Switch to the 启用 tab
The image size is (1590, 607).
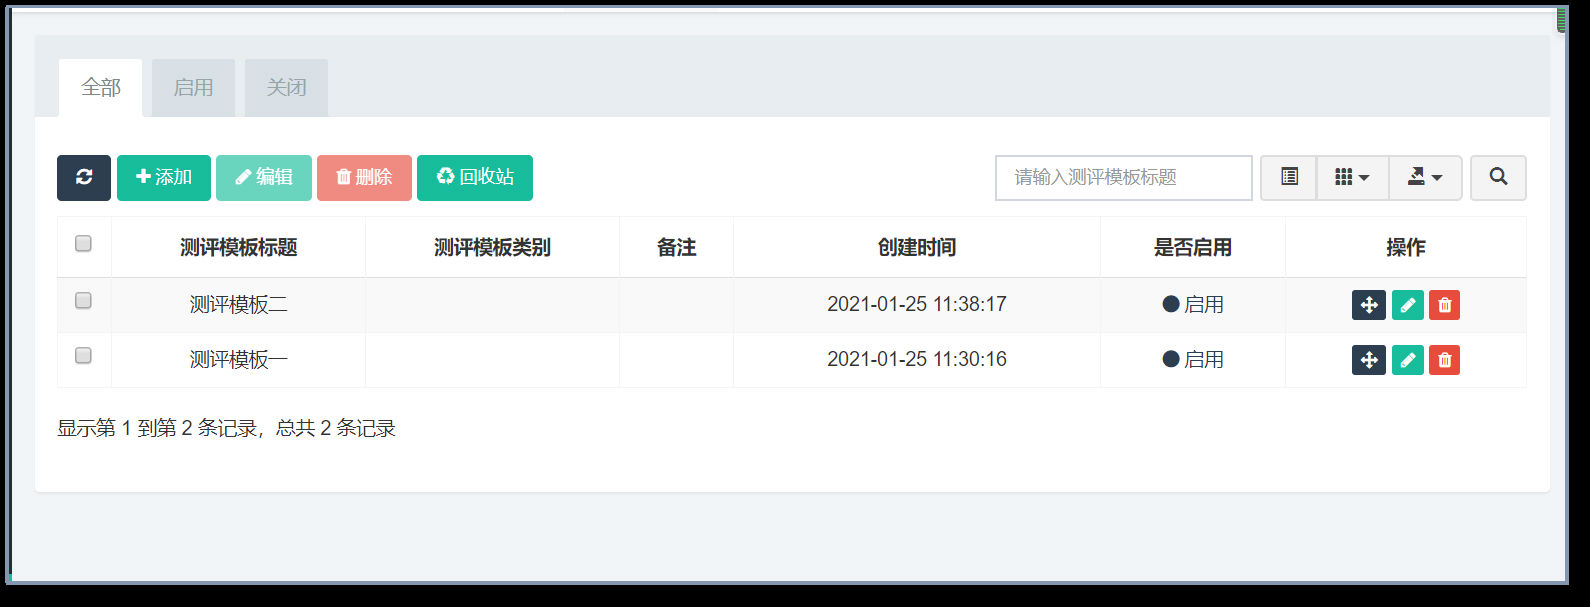193,88
